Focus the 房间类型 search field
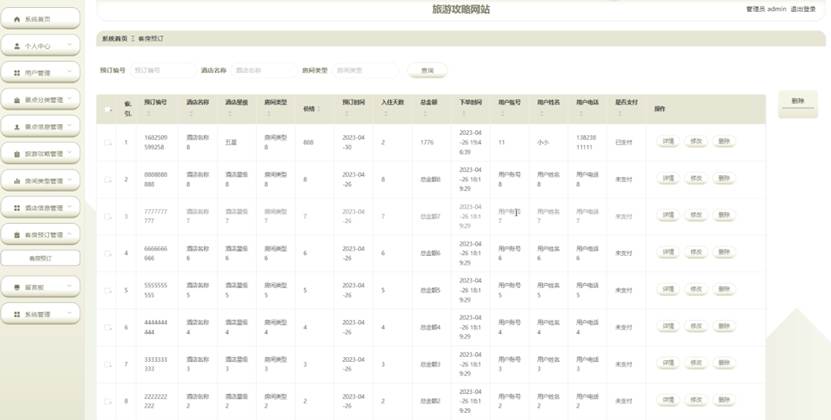The height and width of the screenshot is (420, 831). click(x=365, y=70)
